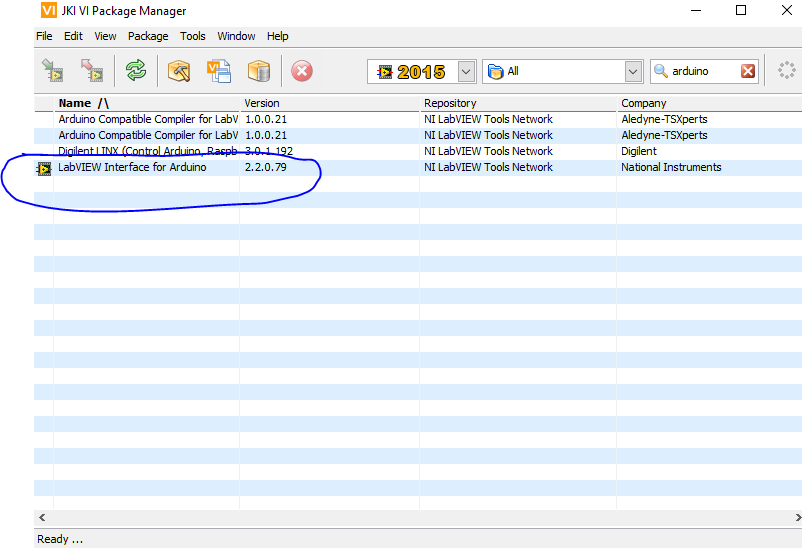The width and height of the screenshot is (802, 548).
Task: Sort by the Name column header
Action: coord(146,103)
